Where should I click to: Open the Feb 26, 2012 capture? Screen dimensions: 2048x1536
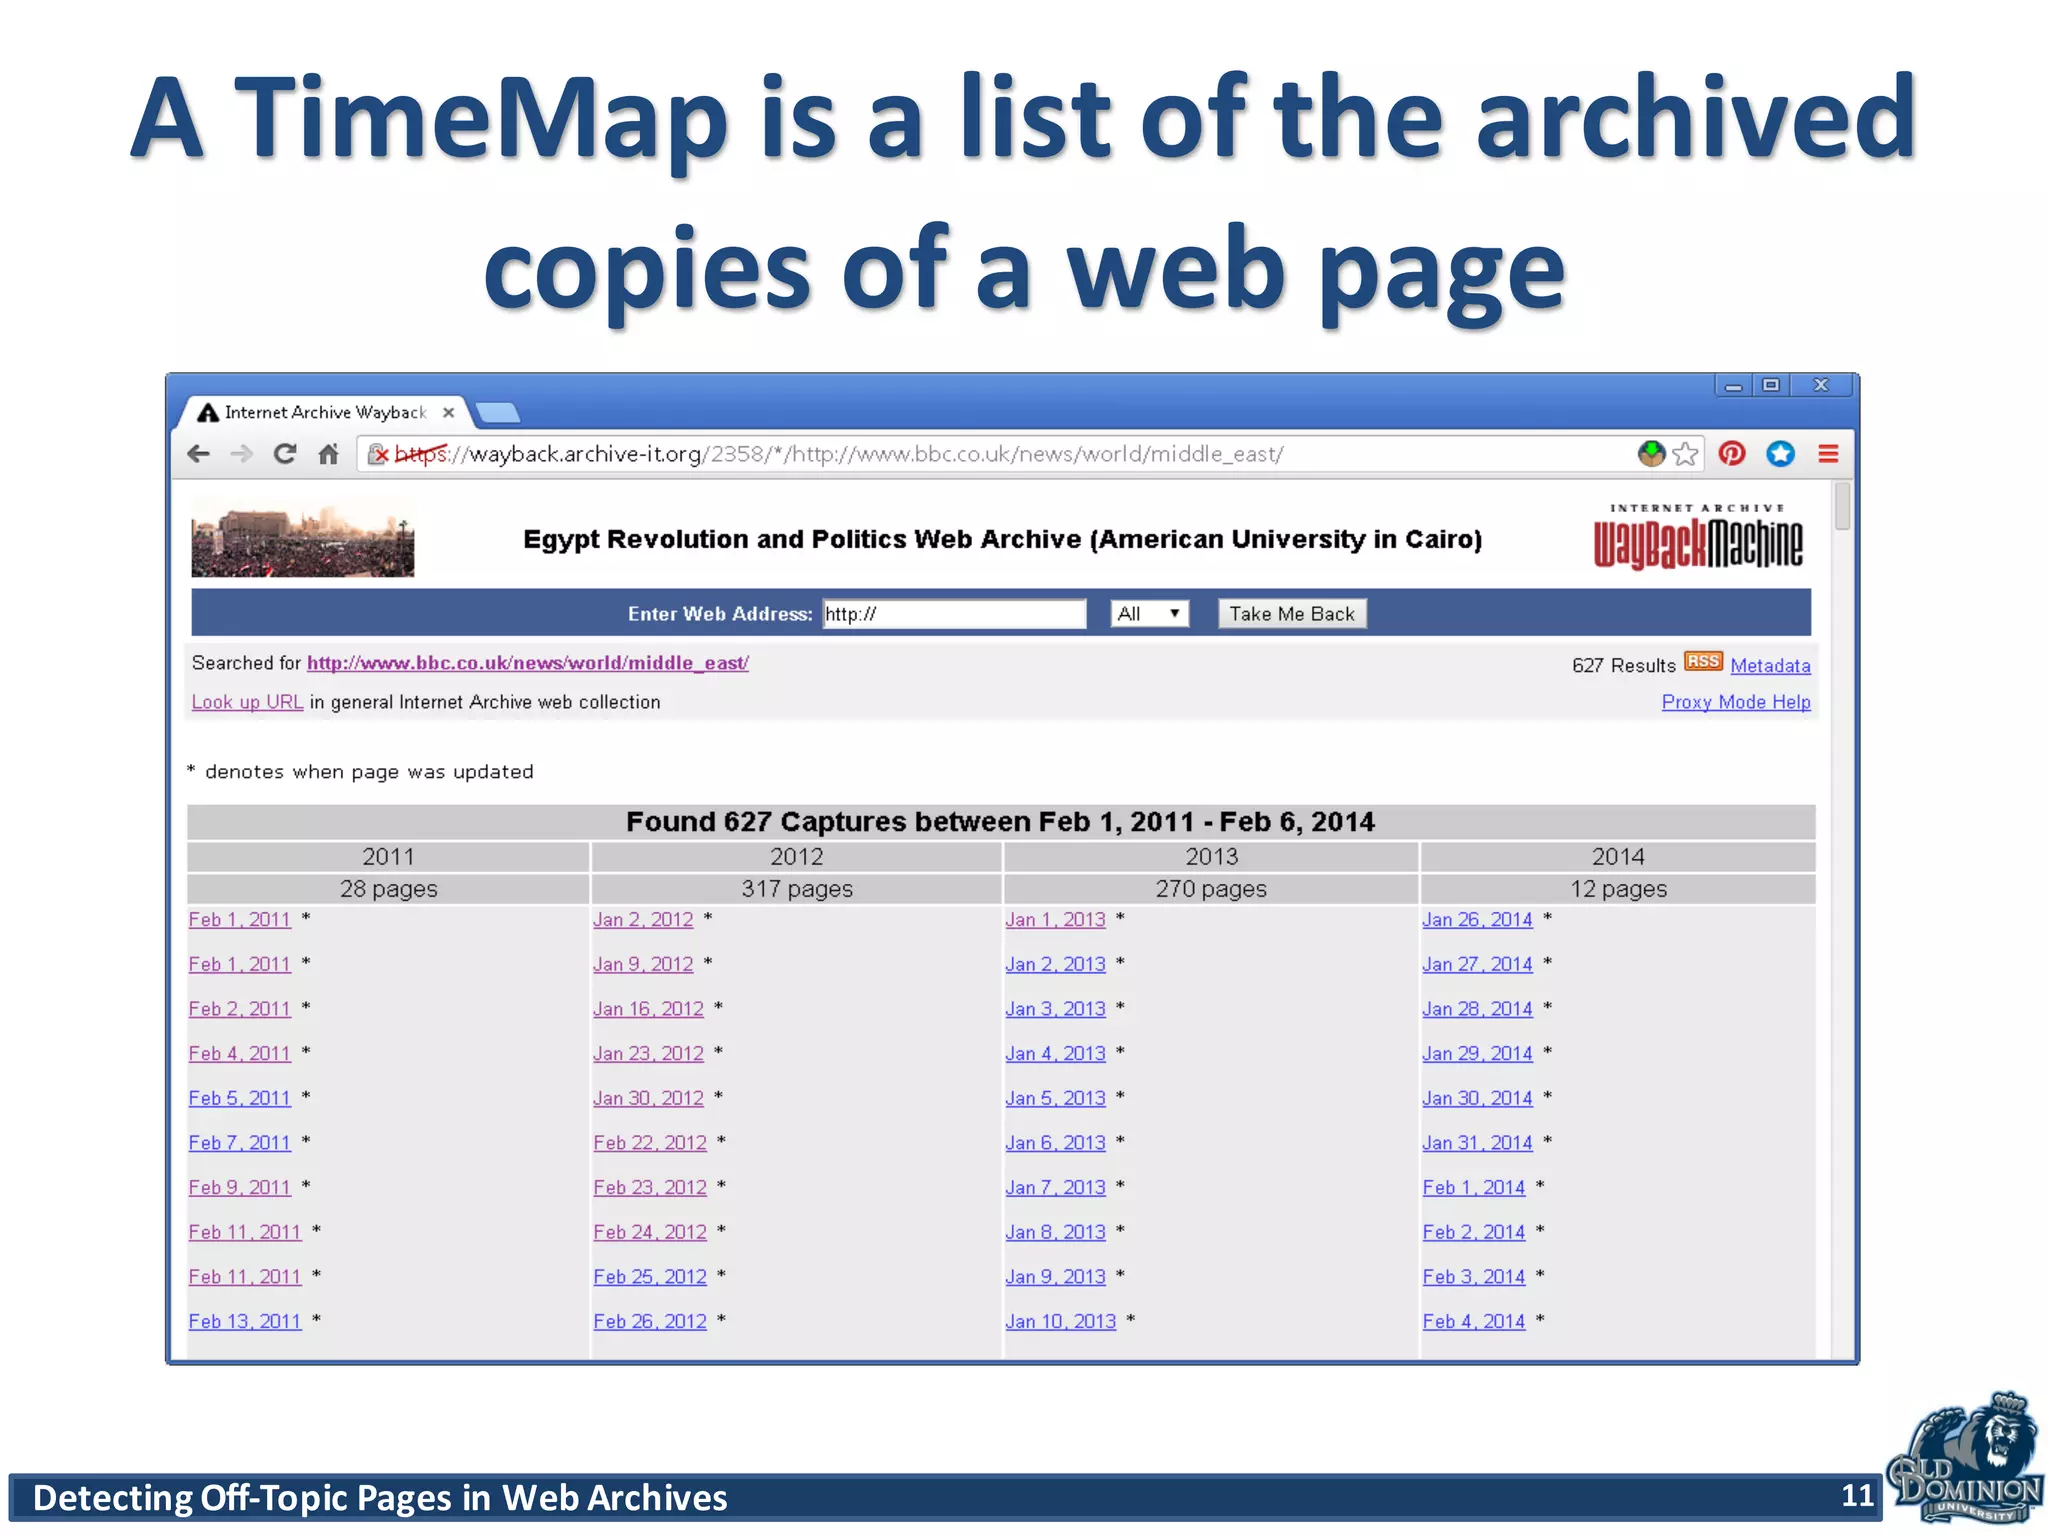click(x=650, y=1321)
